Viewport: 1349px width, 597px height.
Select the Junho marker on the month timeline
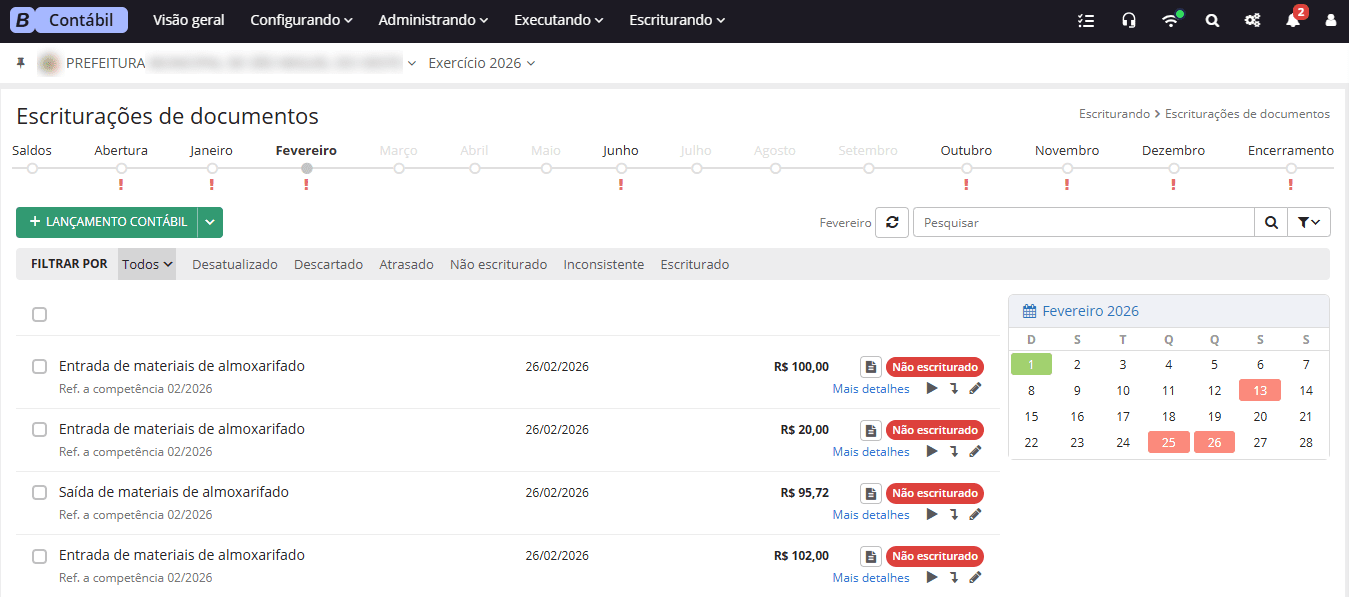[620, 169]
